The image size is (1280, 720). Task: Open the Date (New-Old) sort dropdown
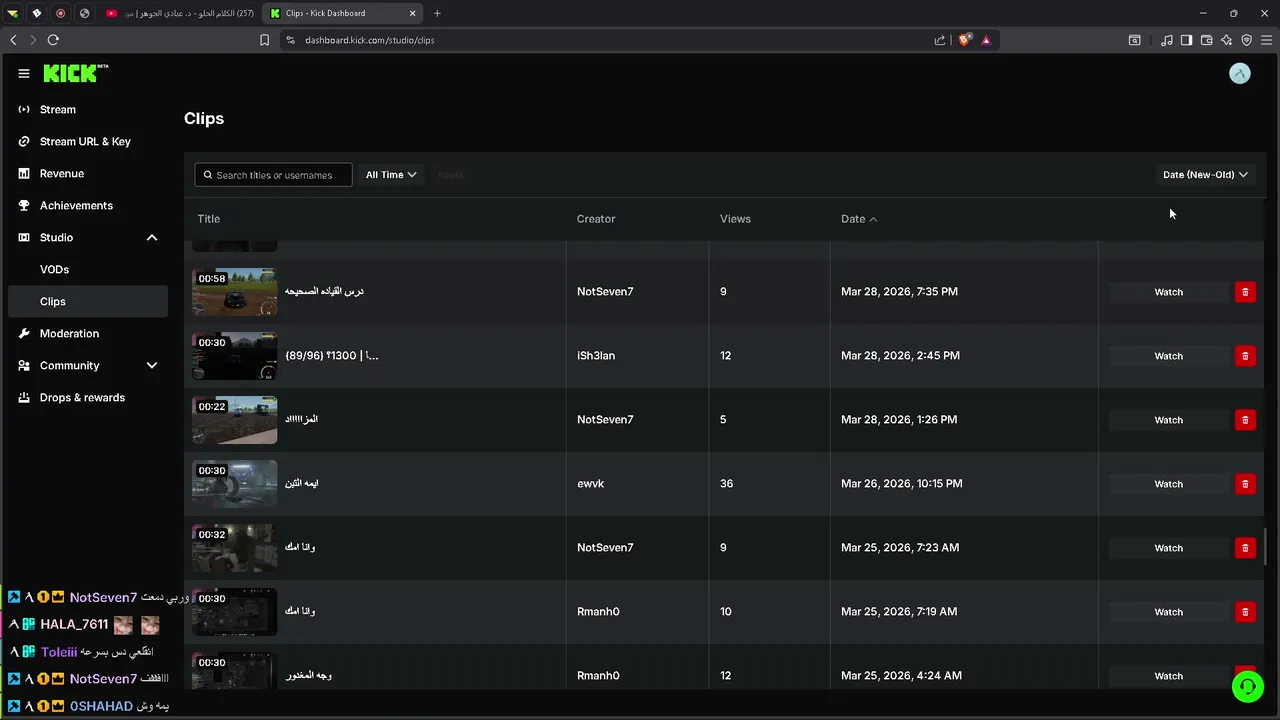click(x=1205, y=175)
